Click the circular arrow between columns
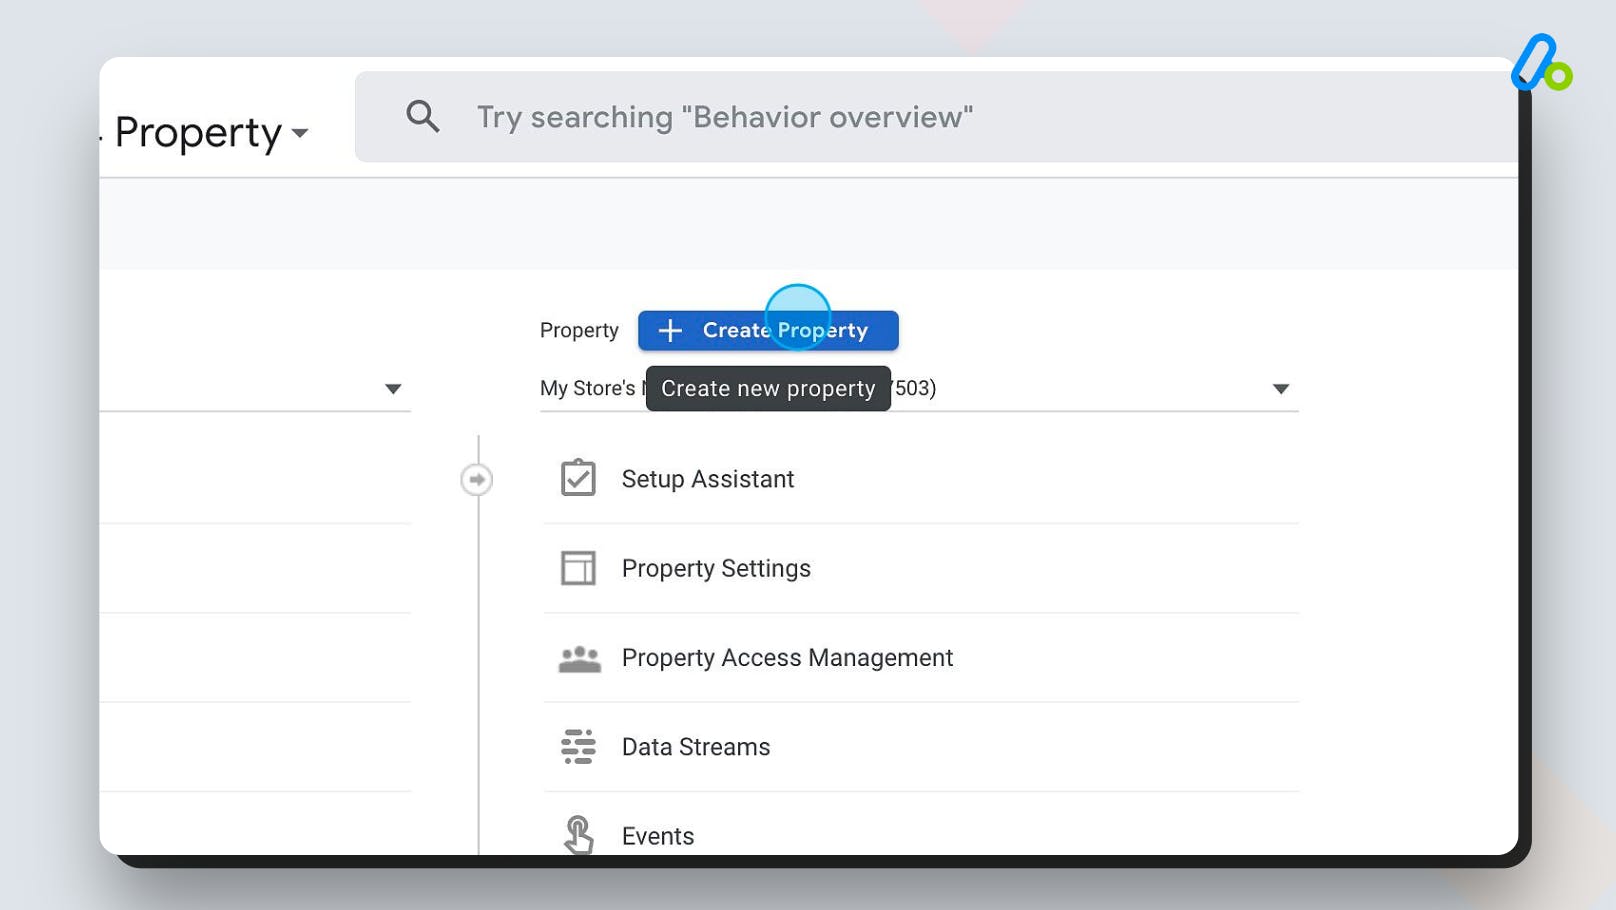The width and height of the screenshot is (1616, 910). click(477, 479)
